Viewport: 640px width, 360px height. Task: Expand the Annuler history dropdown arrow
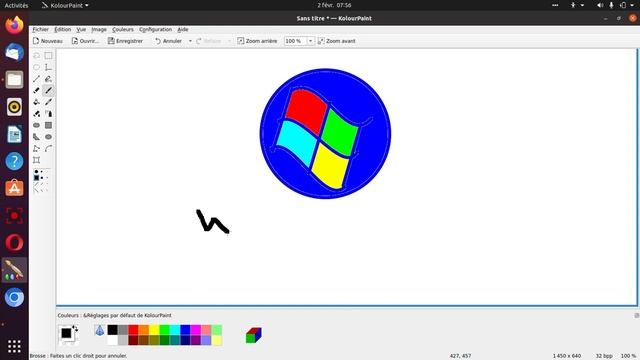[x=190, y=41]
